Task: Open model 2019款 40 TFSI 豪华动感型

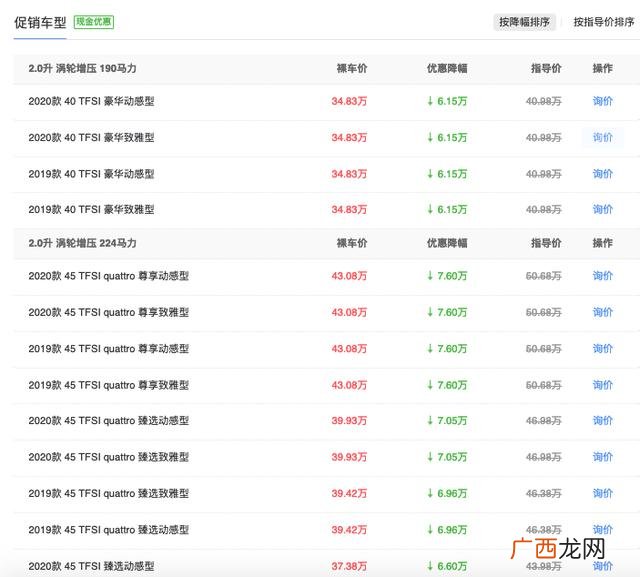Action: tap(91, 174)
